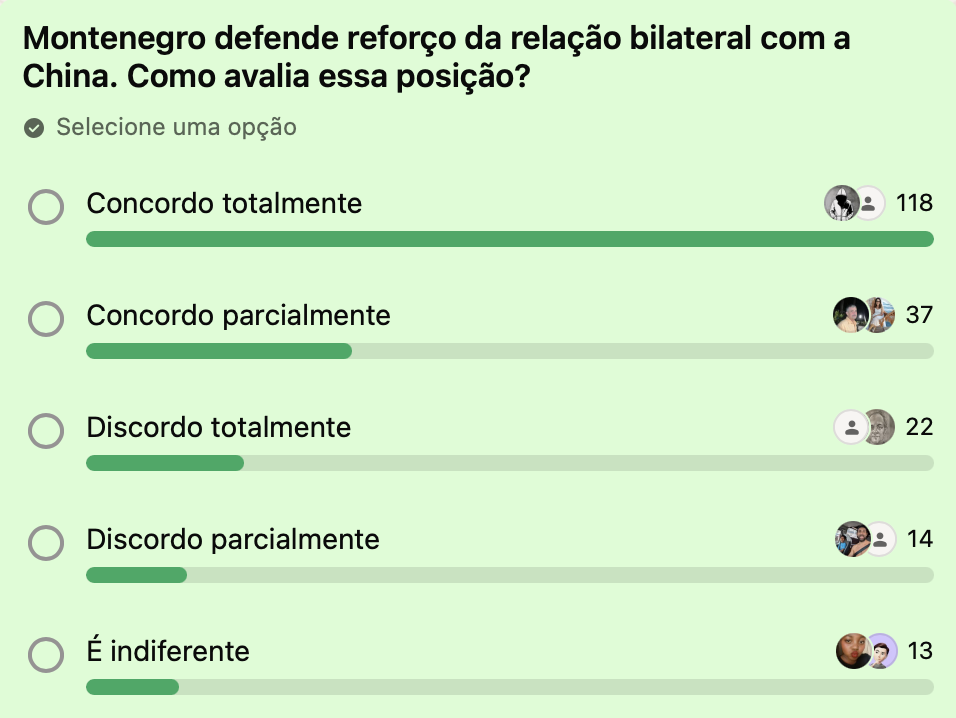Select the Concordo totalmente radio button
The height and width of the screenshot is (718, 956).
[x=46, y=207]
